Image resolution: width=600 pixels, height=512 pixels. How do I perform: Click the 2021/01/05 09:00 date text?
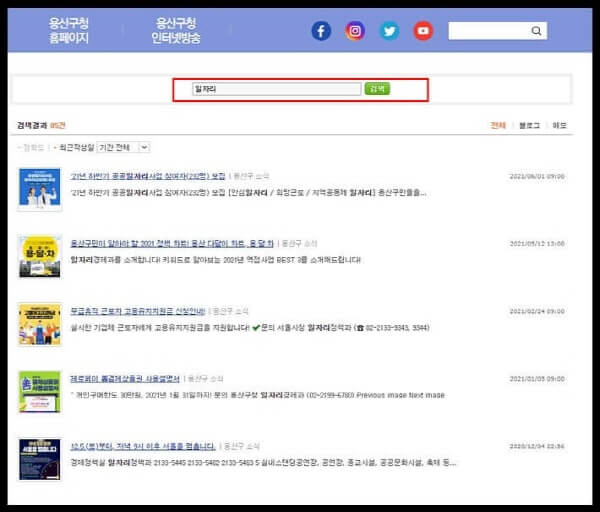coord(537,379)
